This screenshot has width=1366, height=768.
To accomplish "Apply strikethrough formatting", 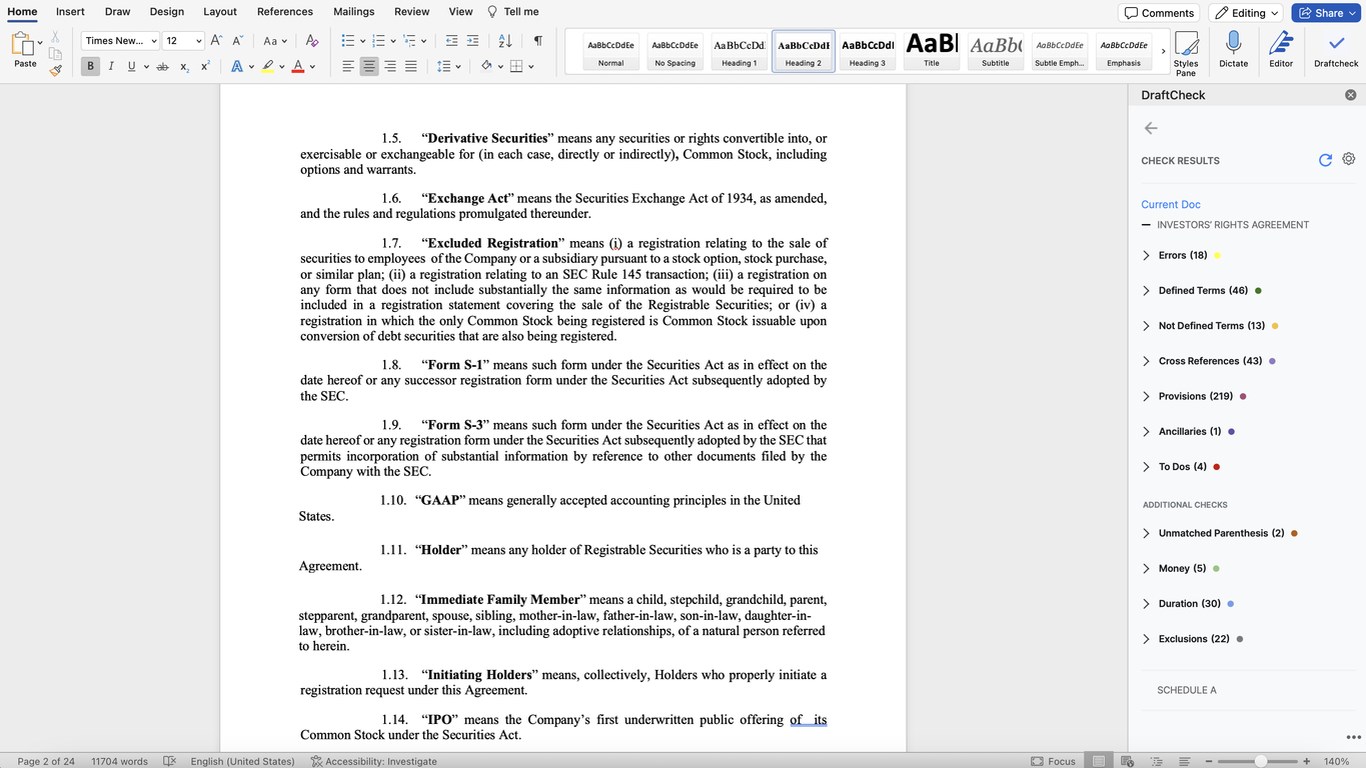I will click(162, 67).
